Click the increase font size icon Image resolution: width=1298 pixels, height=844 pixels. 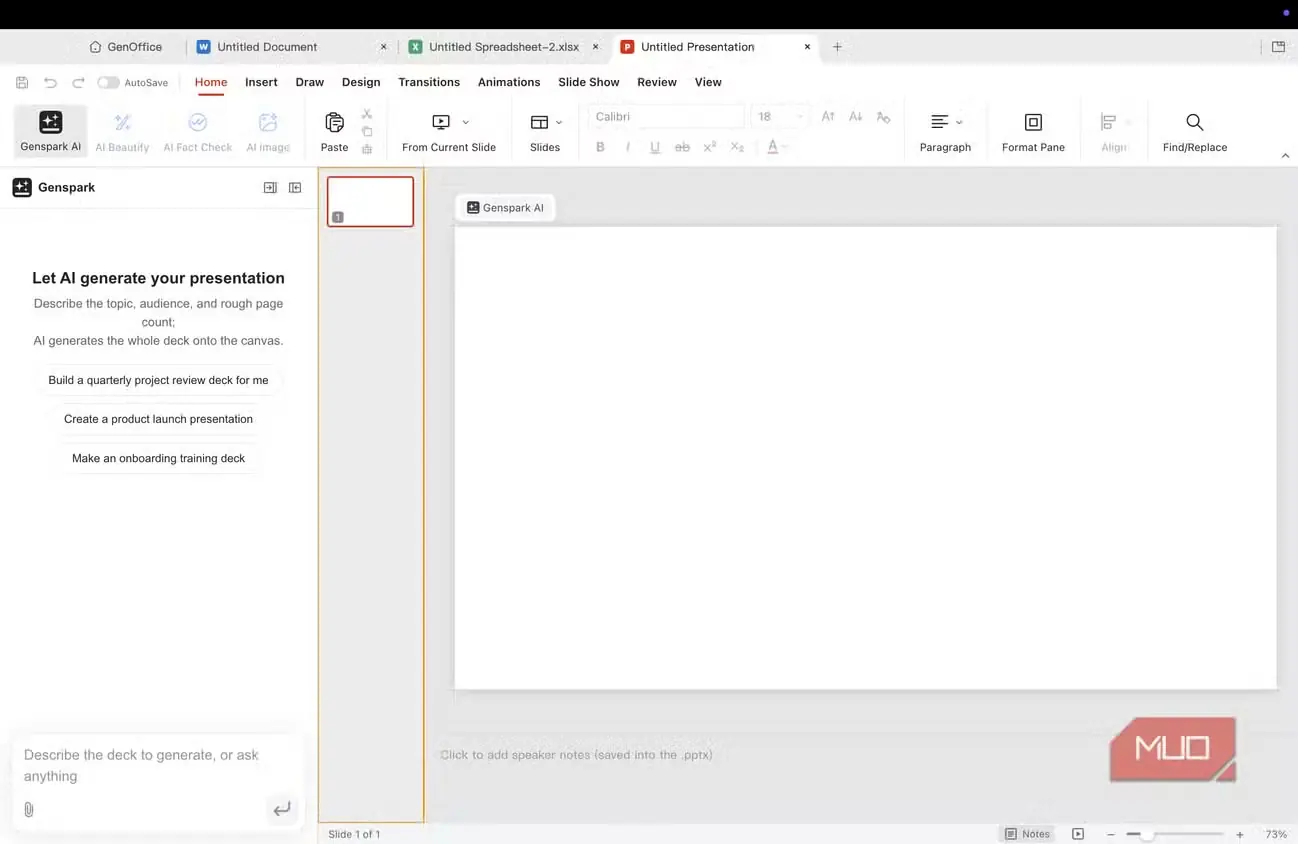pos(828,117)
